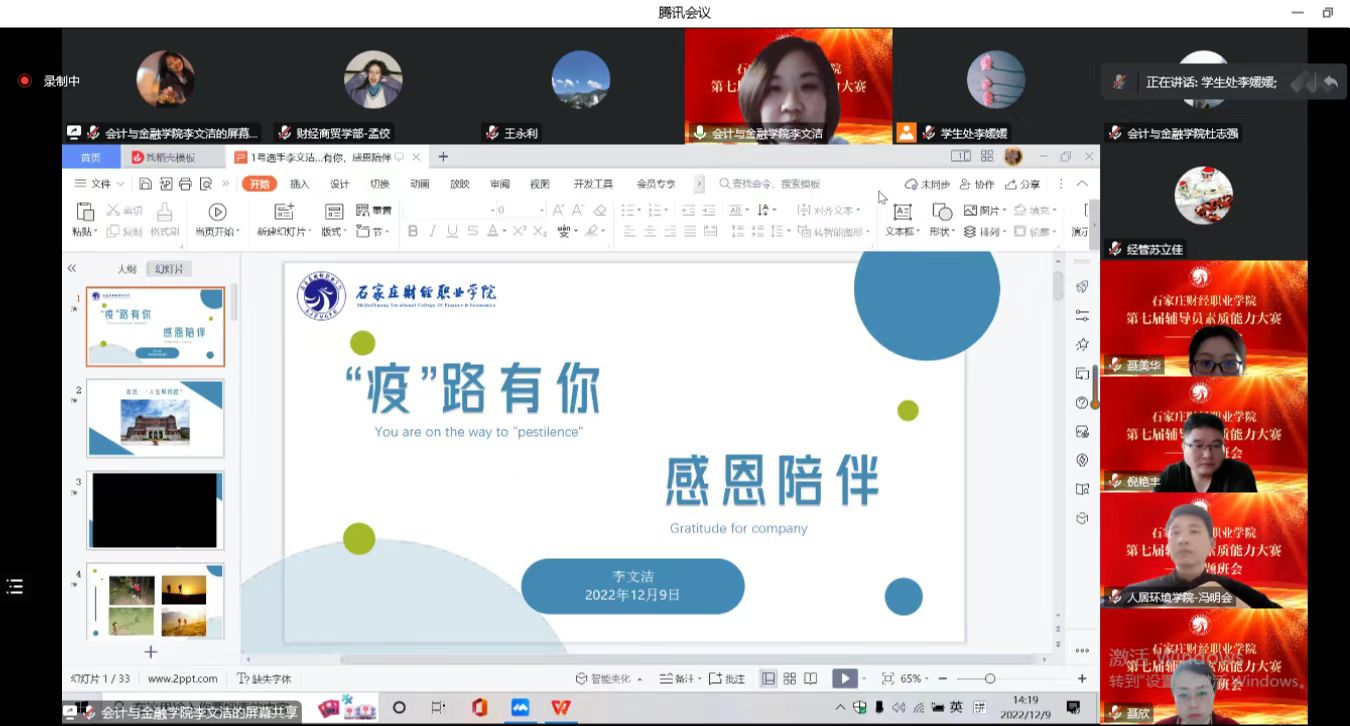This screenshot has height=726, width=1350.
Task: Click the 协作 collaboration button
Action: (977, 184)
